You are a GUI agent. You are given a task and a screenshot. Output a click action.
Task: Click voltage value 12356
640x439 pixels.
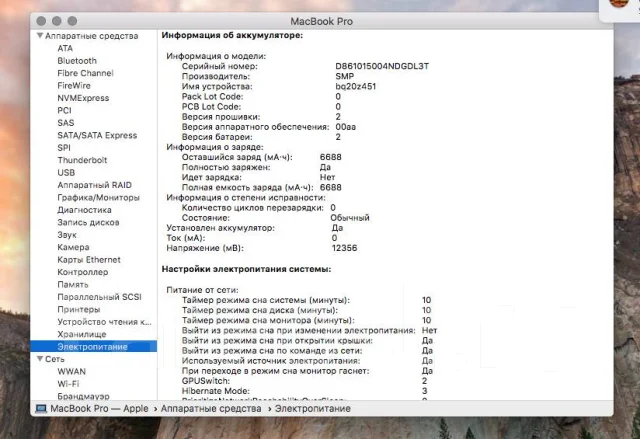[x=344, y=248]
